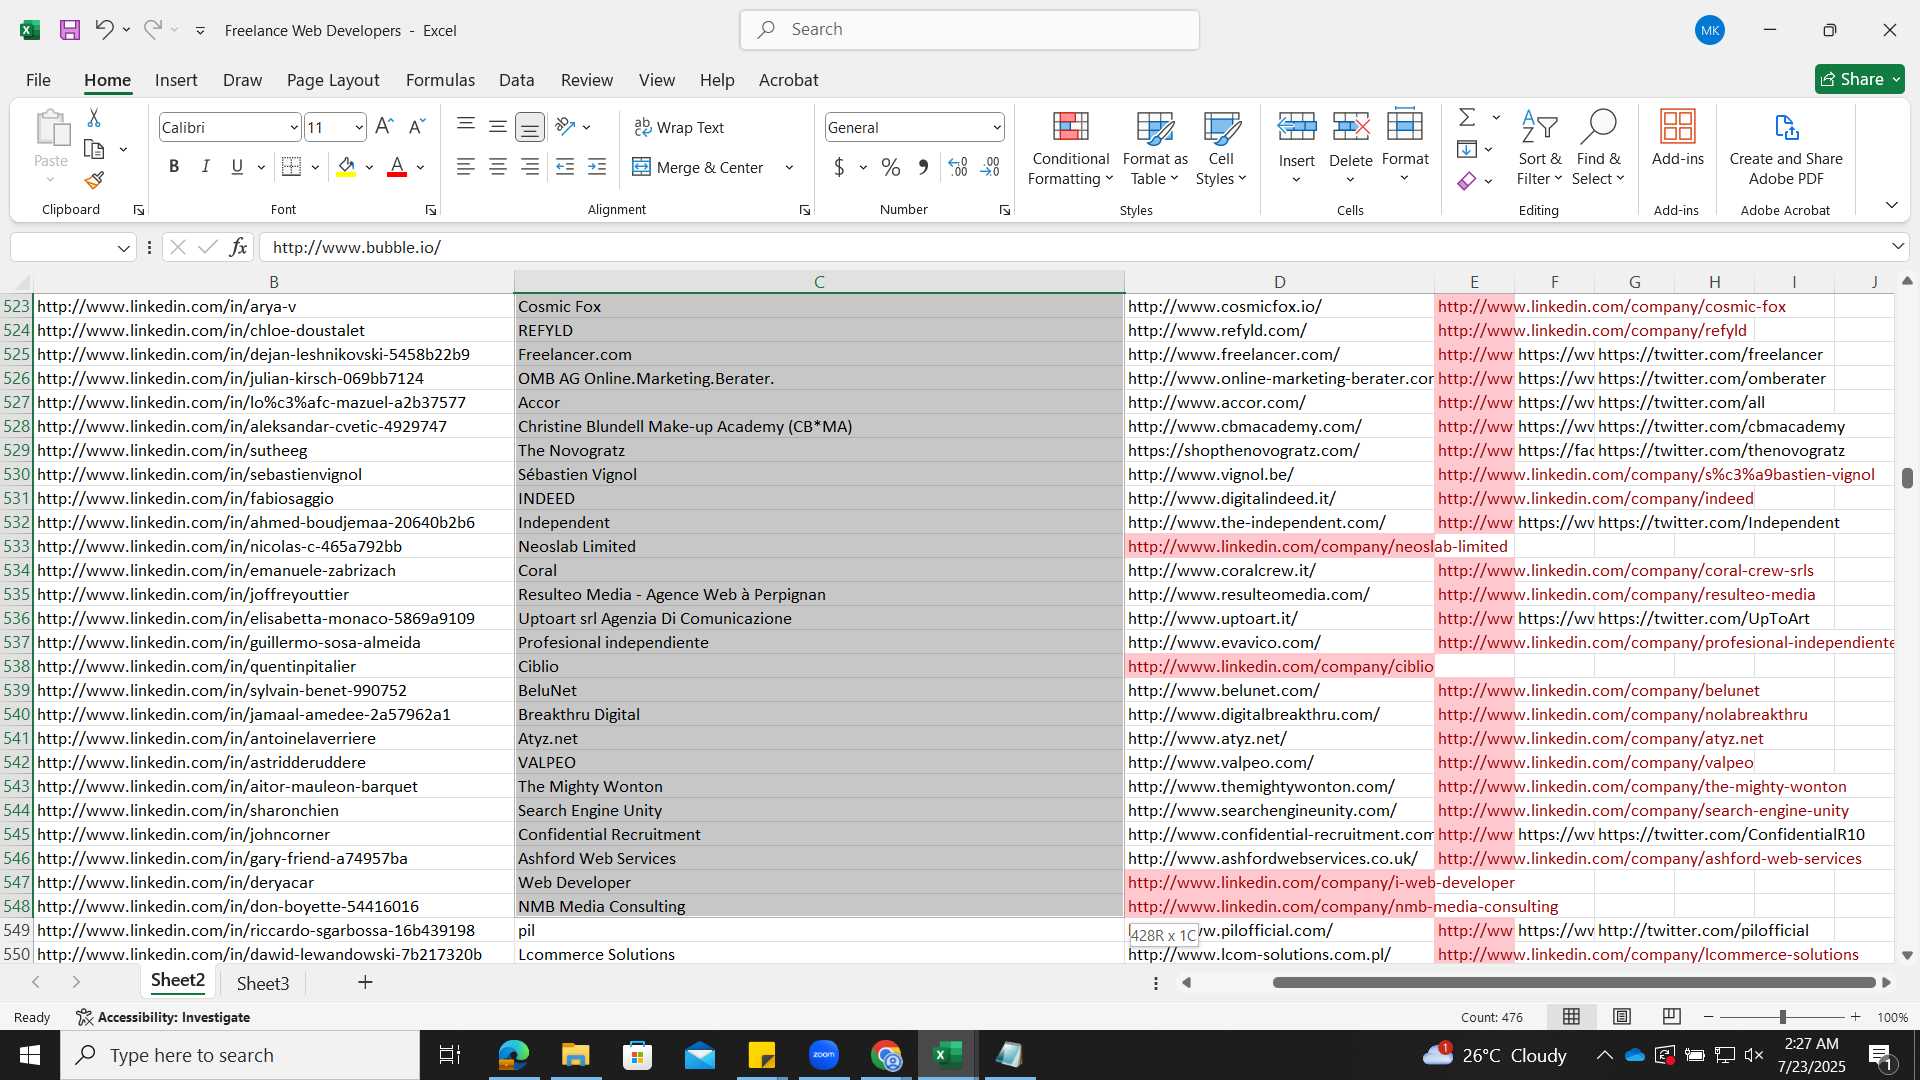Toggle Align Left for cell text

tap(466, 167)
